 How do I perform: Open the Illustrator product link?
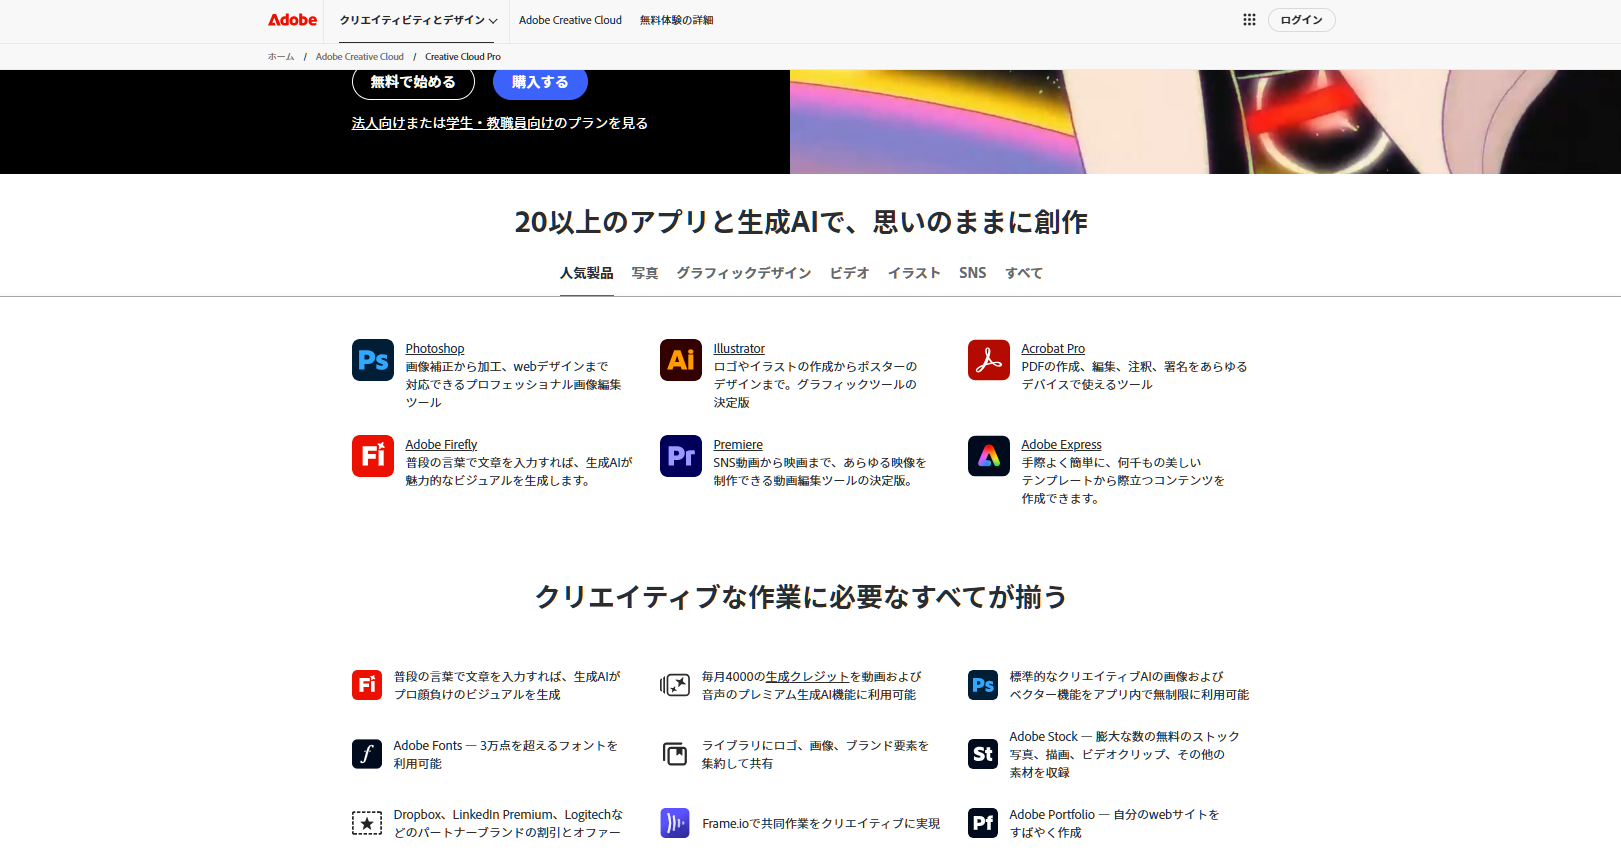[739, 349]
